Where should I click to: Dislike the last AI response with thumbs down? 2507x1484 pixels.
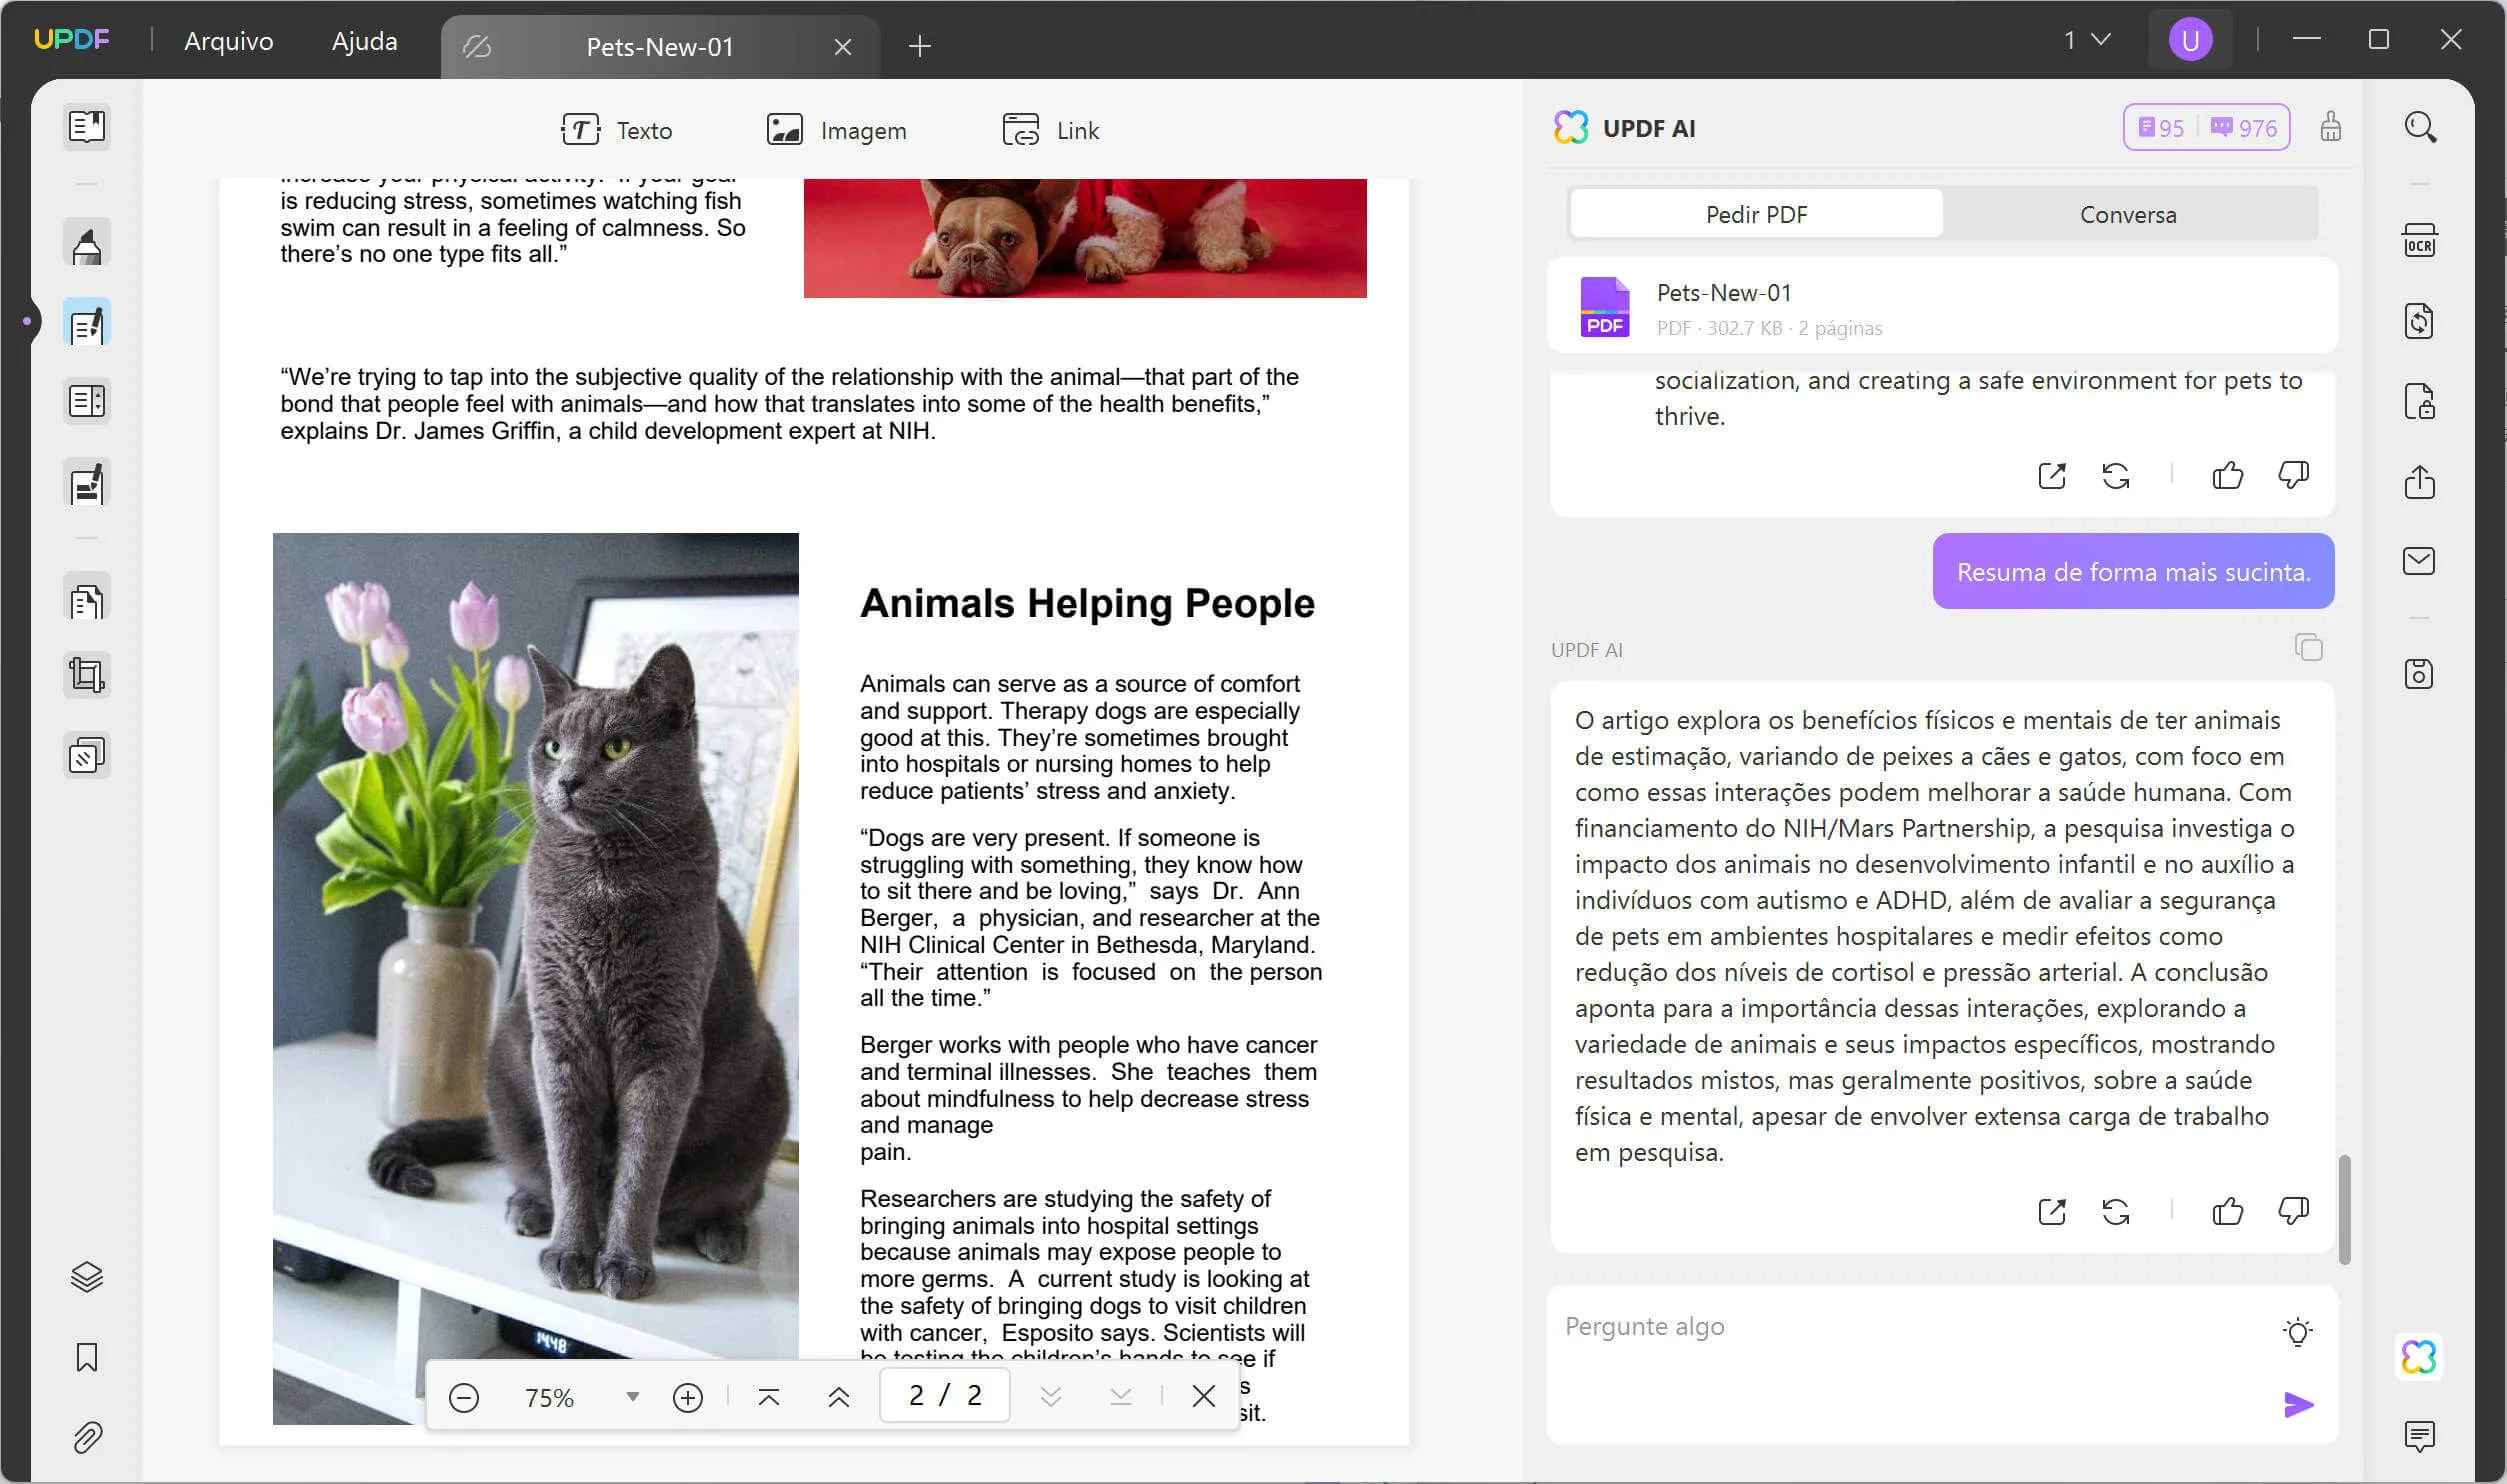point(2293,1212)
